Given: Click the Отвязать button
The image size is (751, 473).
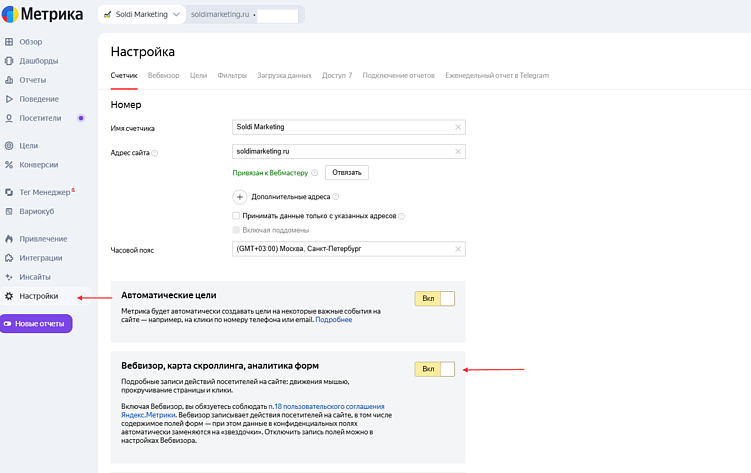Looking at the screenshot, I should 347,172.
